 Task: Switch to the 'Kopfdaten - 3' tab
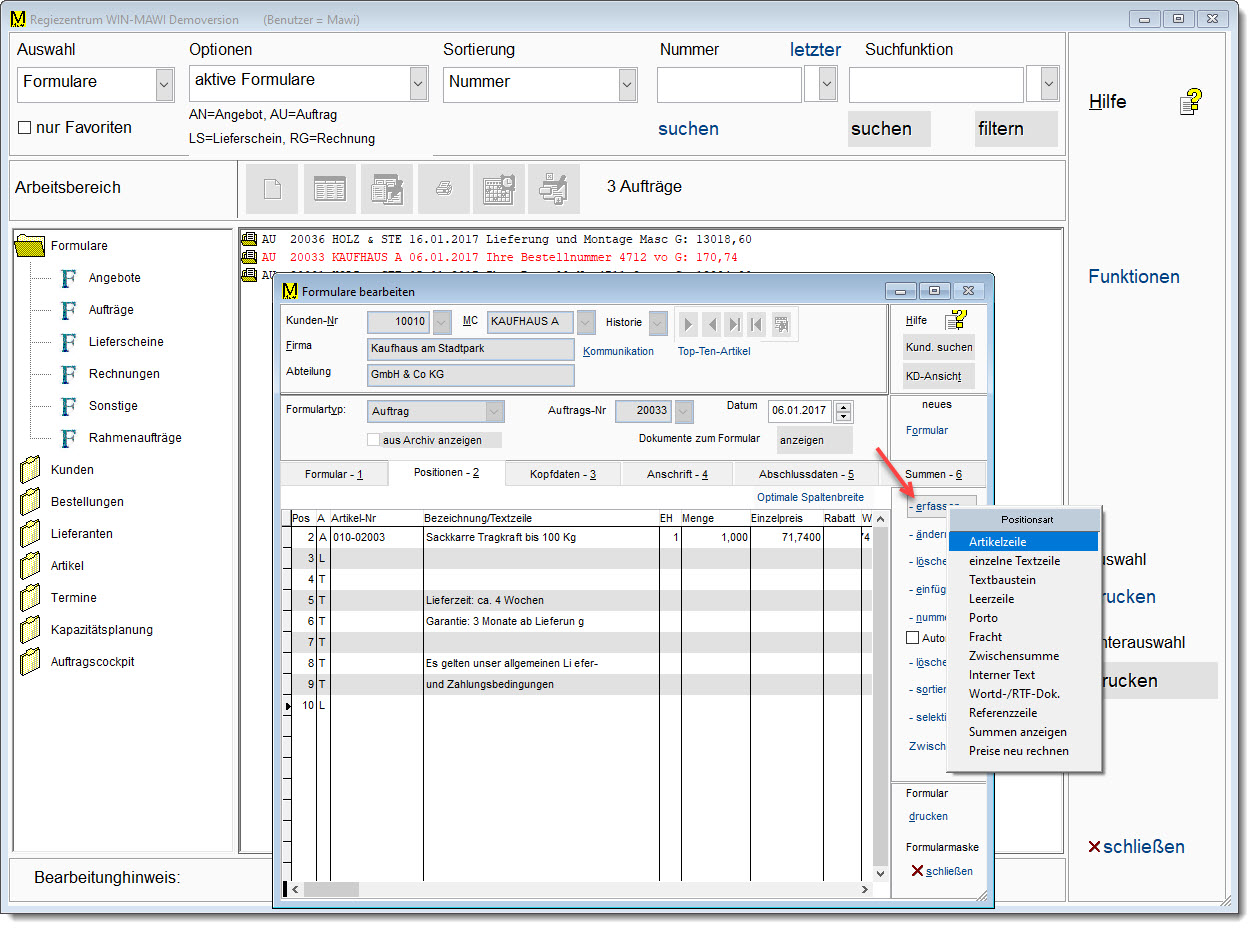[x=563, y=474]
